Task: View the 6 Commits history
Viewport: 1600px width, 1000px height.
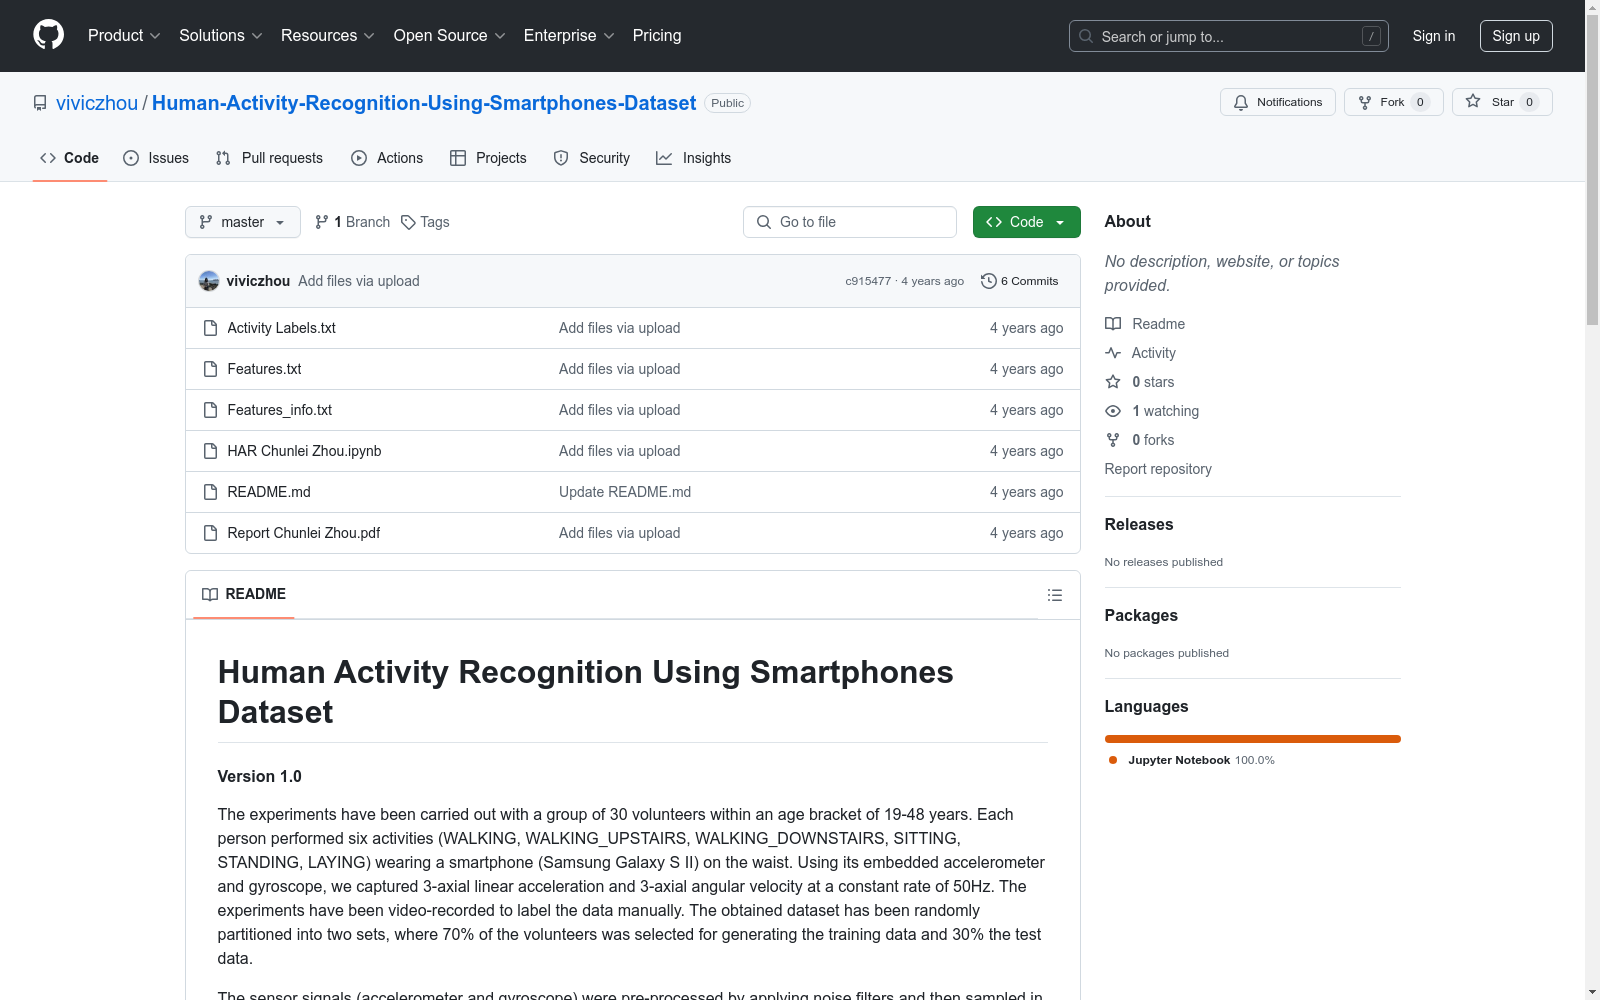Action: coord(1020,281)
